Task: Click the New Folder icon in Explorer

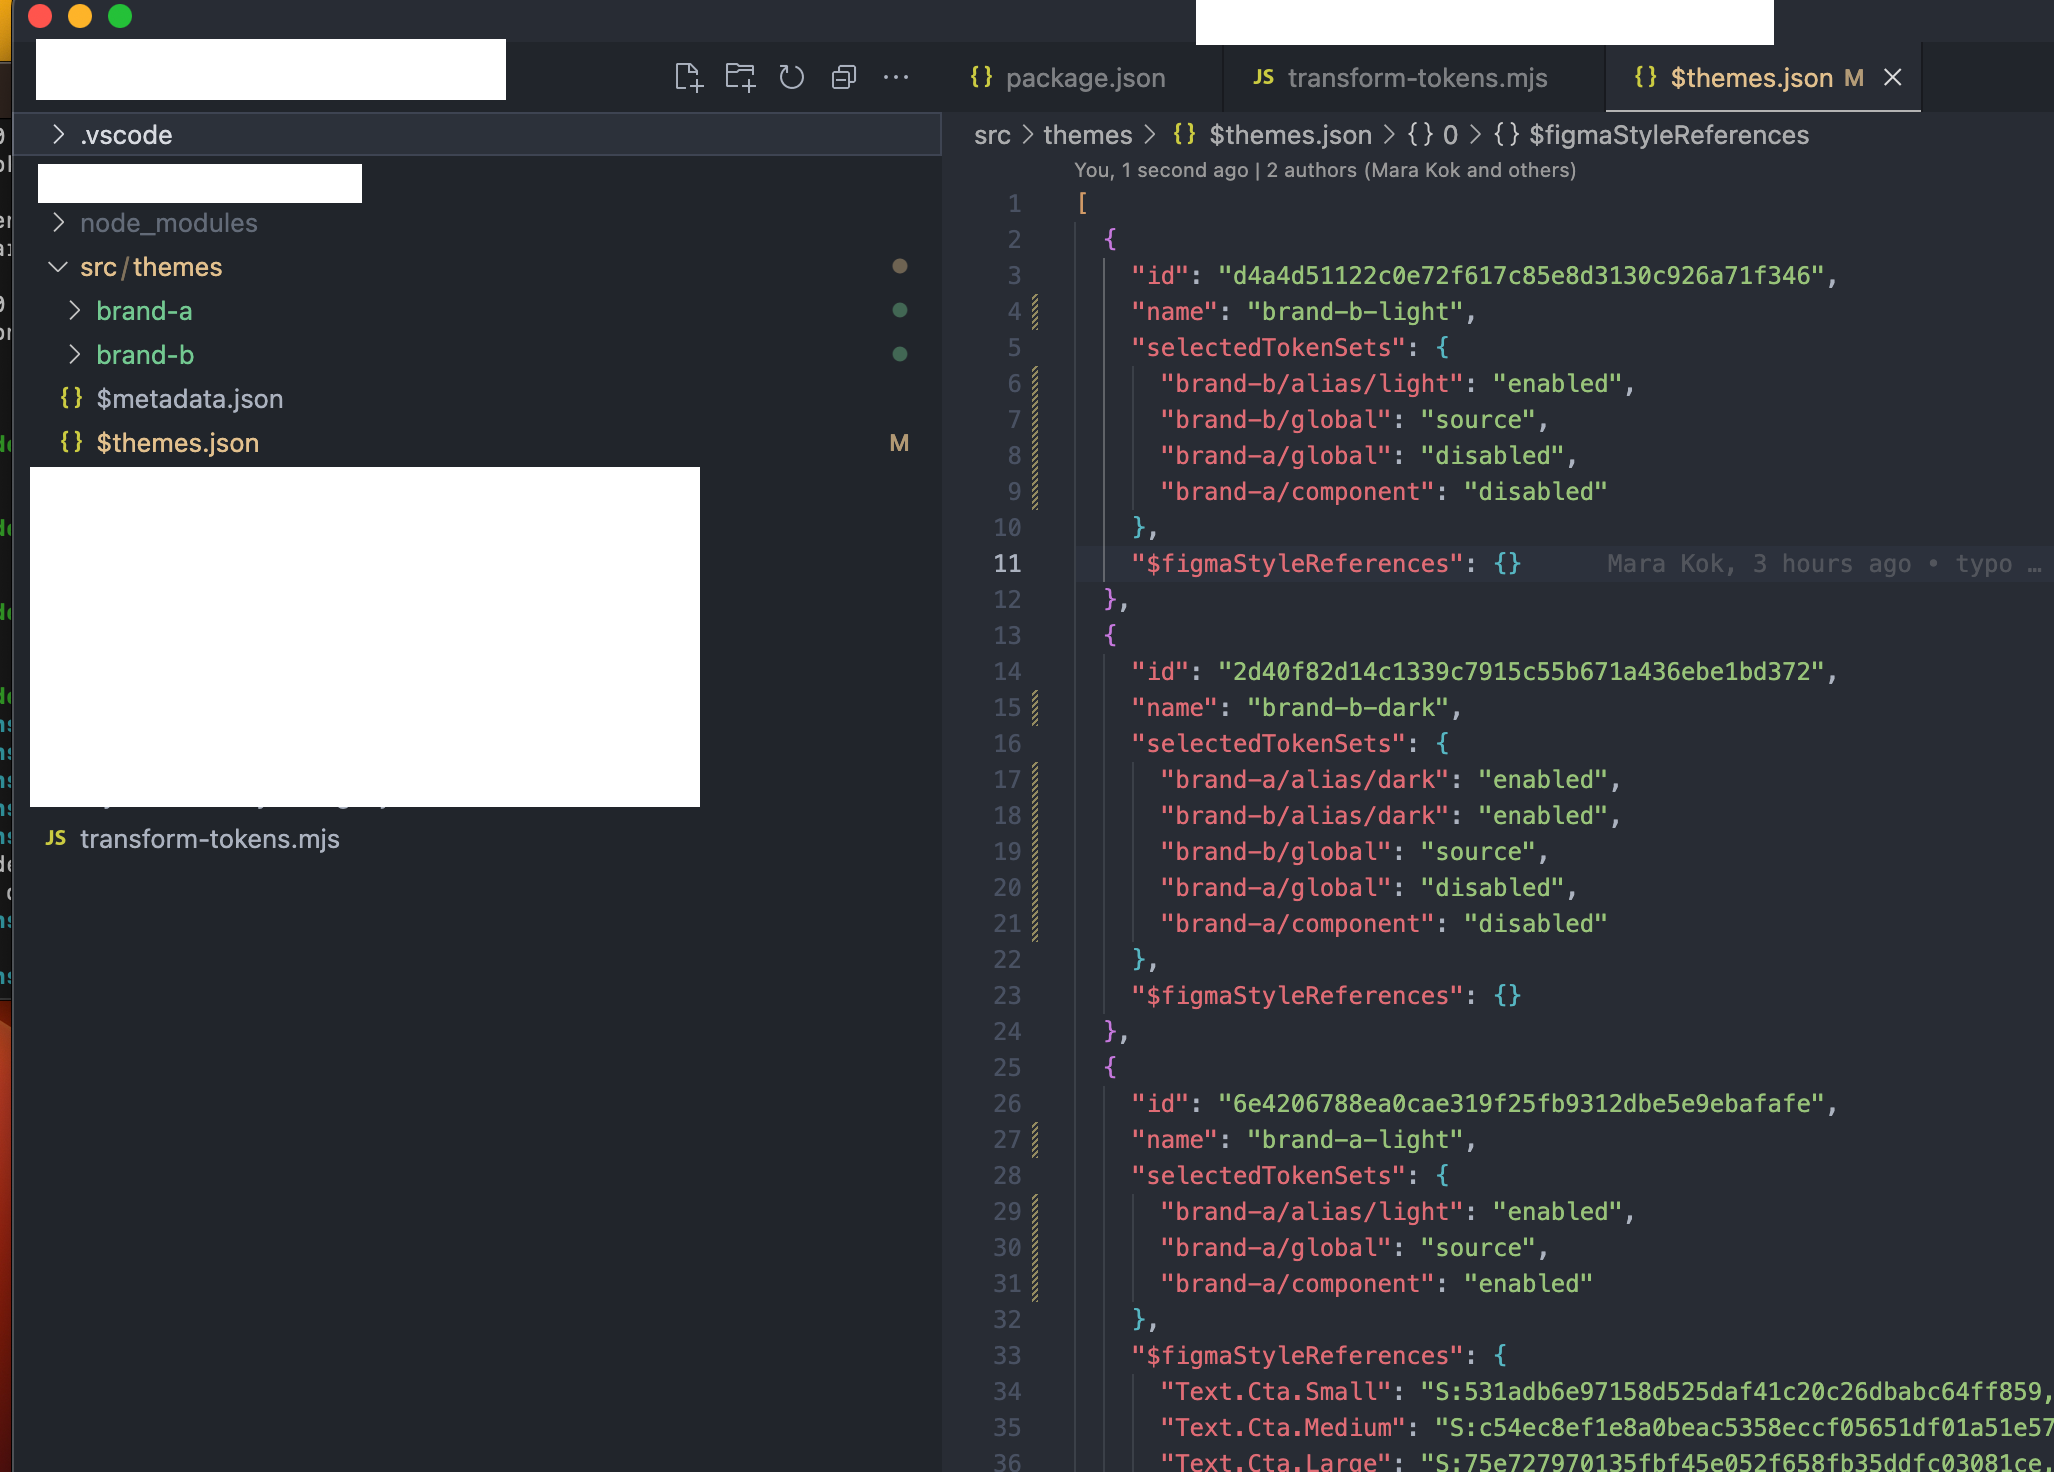Action: pos(740,77)
